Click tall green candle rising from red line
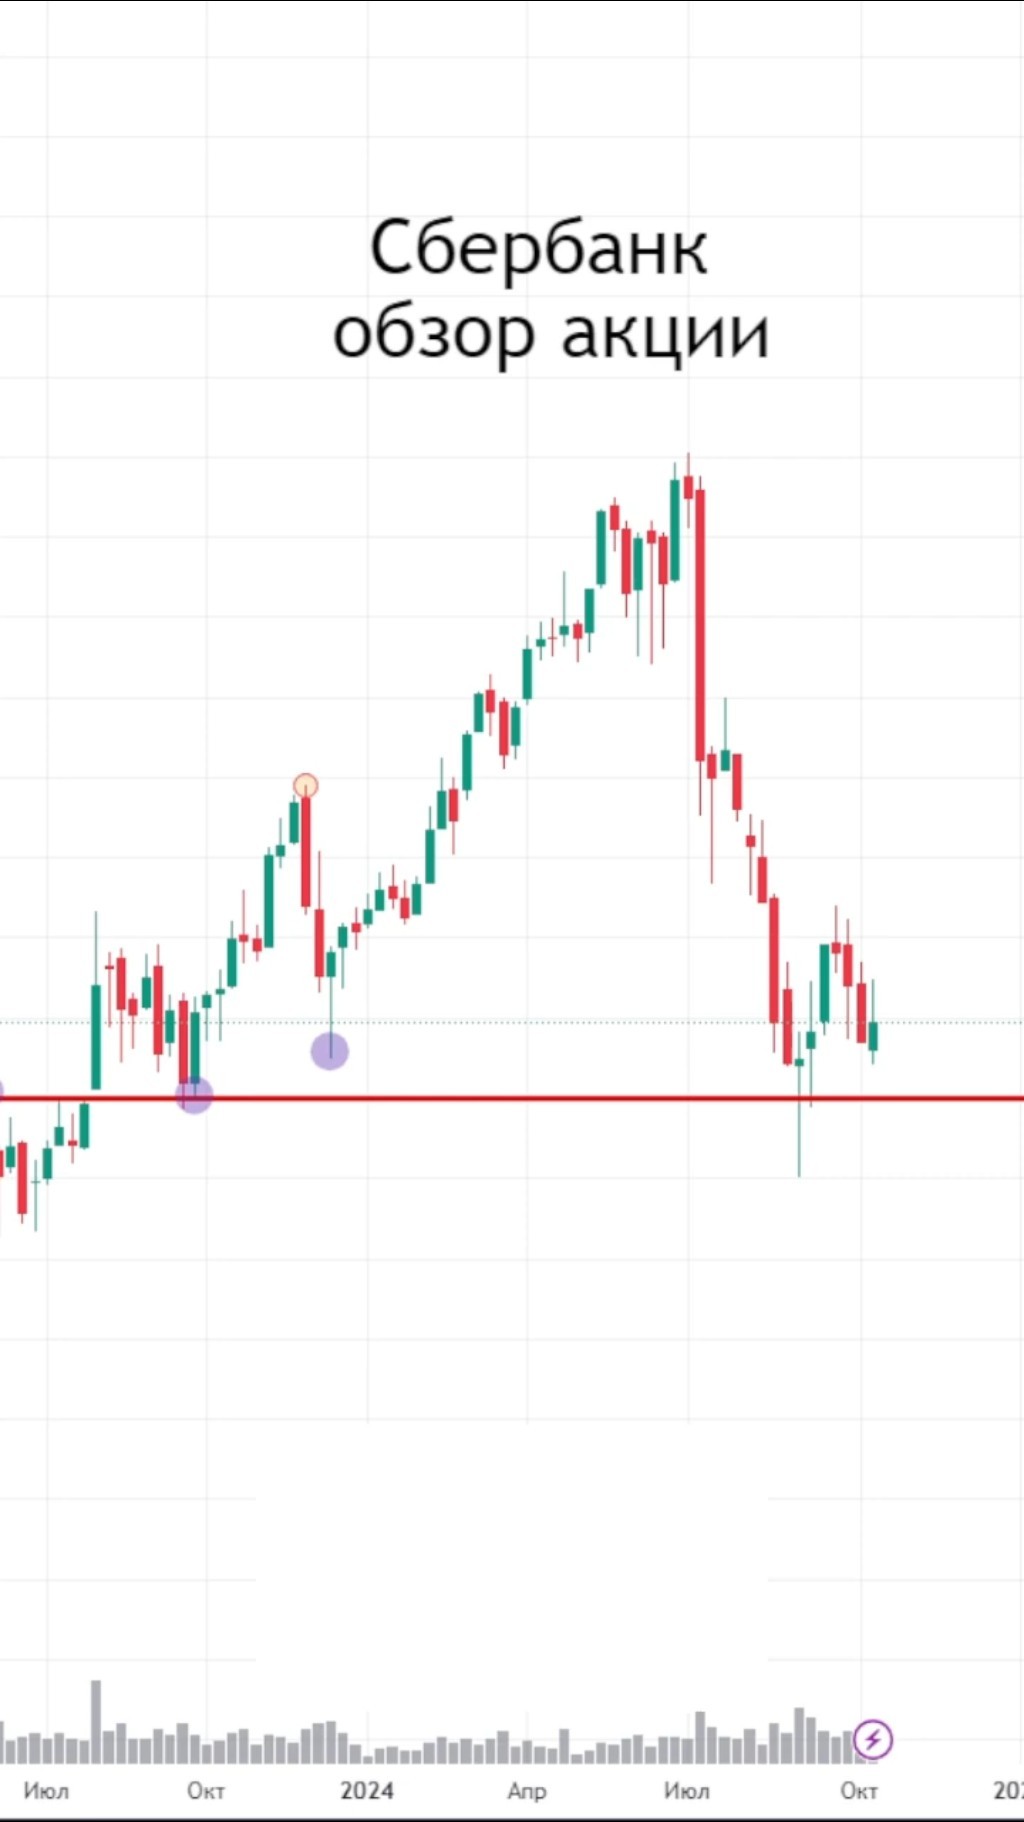Viewport: 1024px width, 1822px height. pos(96,1036)
